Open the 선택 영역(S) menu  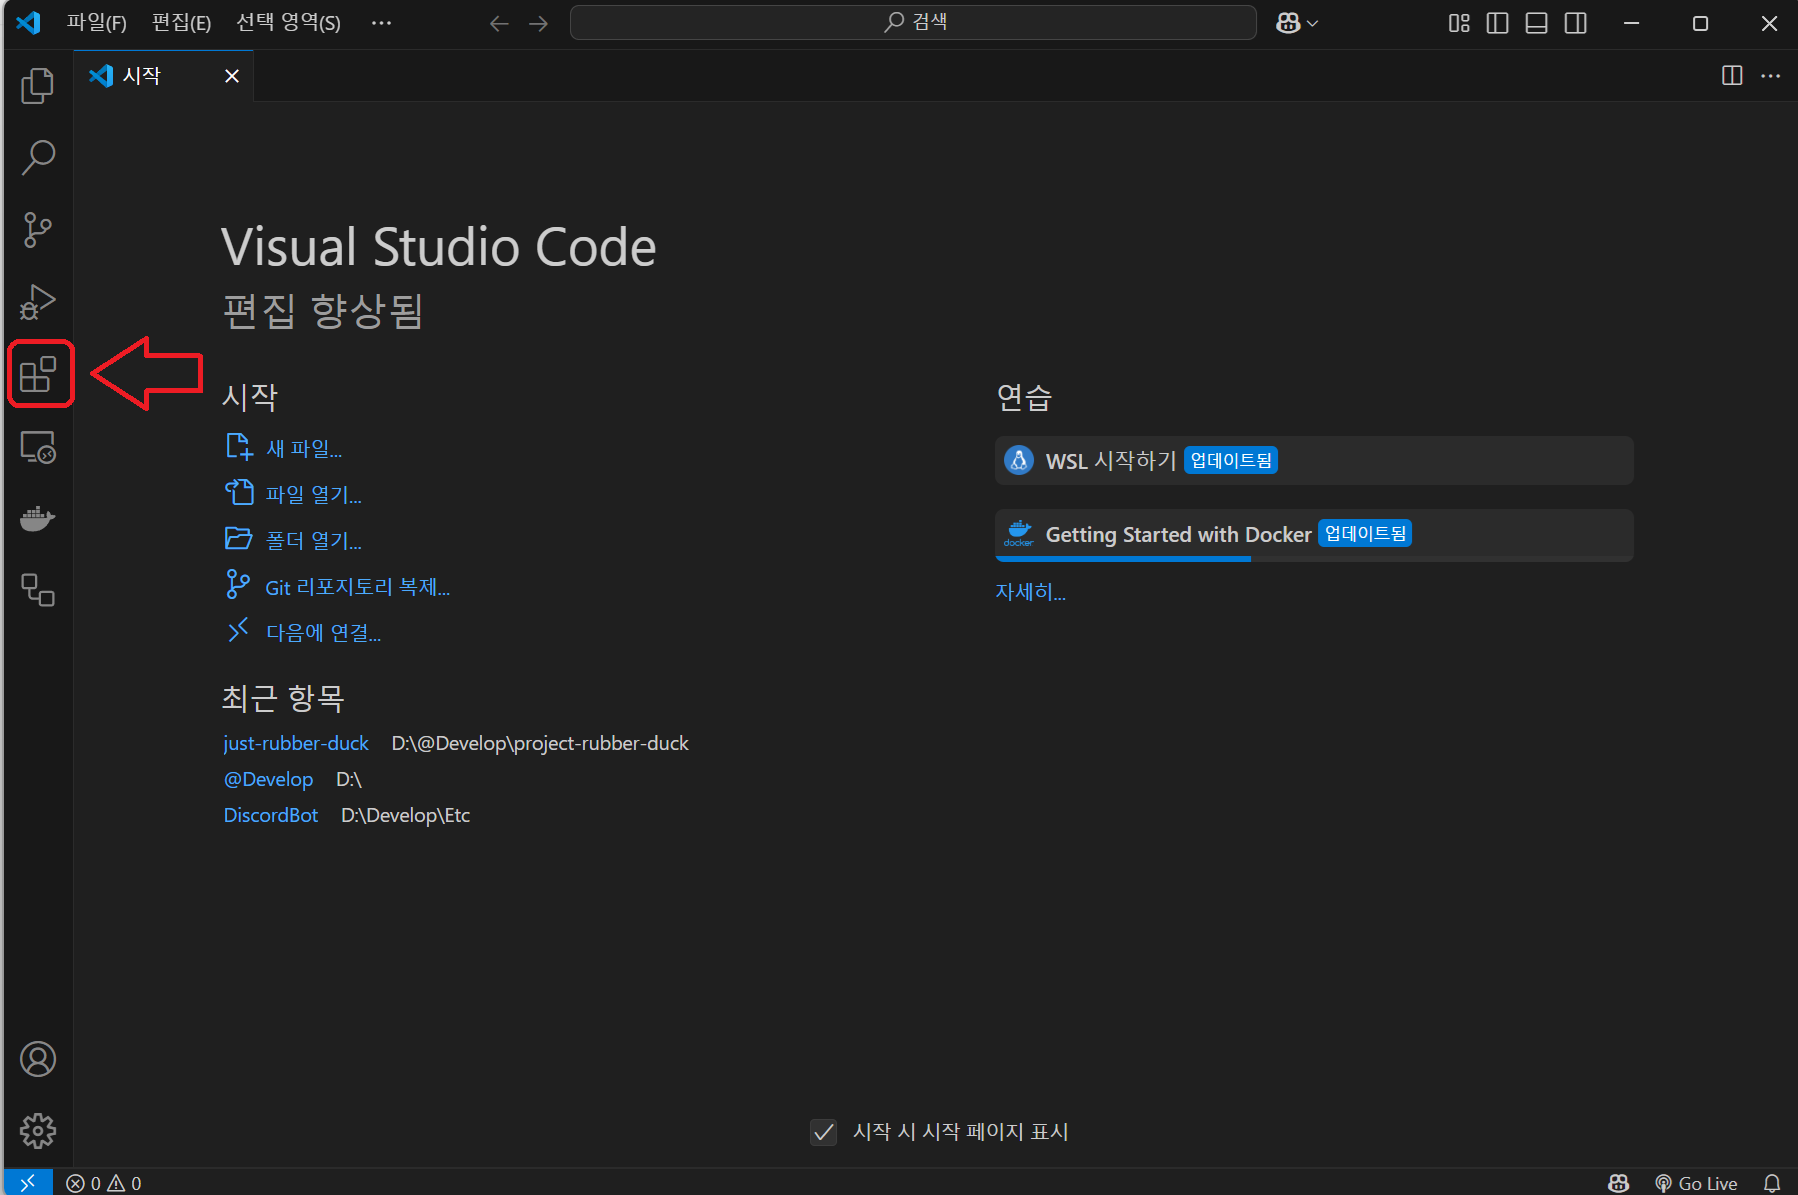(x=288, y=23)
